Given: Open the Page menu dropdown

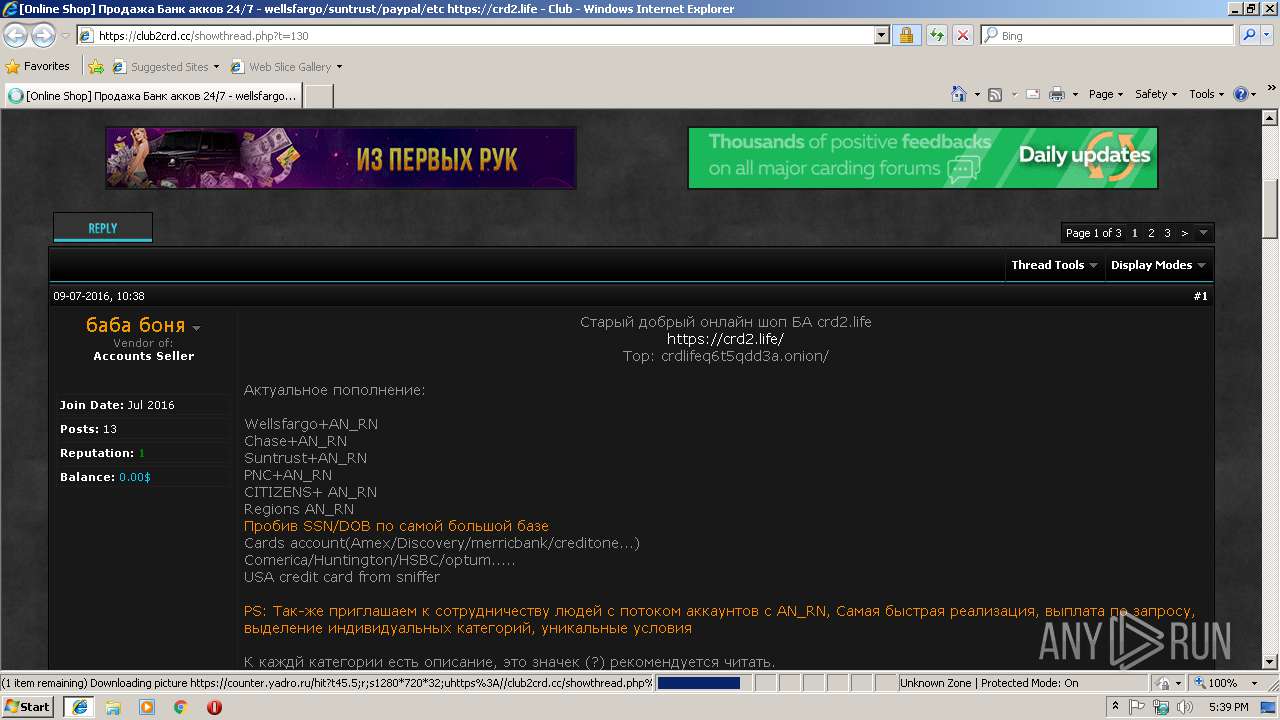Looking at the screenshot, I should [1105, 94].
